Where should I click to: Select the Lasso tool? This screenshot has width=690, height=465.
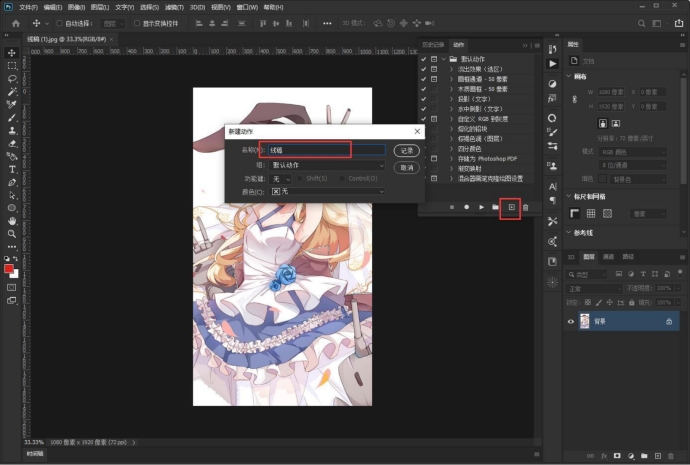(x=12, y=79)
